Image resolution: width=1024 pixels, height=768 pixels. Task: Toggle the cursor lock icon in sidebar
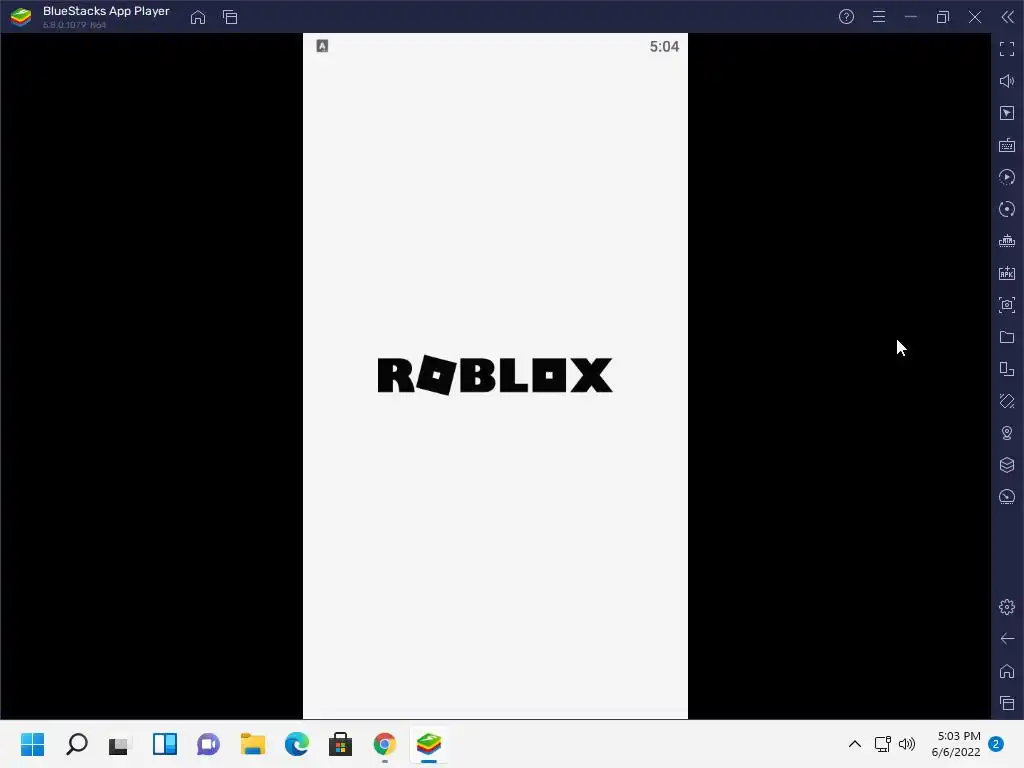click(x=1007, y=113)
